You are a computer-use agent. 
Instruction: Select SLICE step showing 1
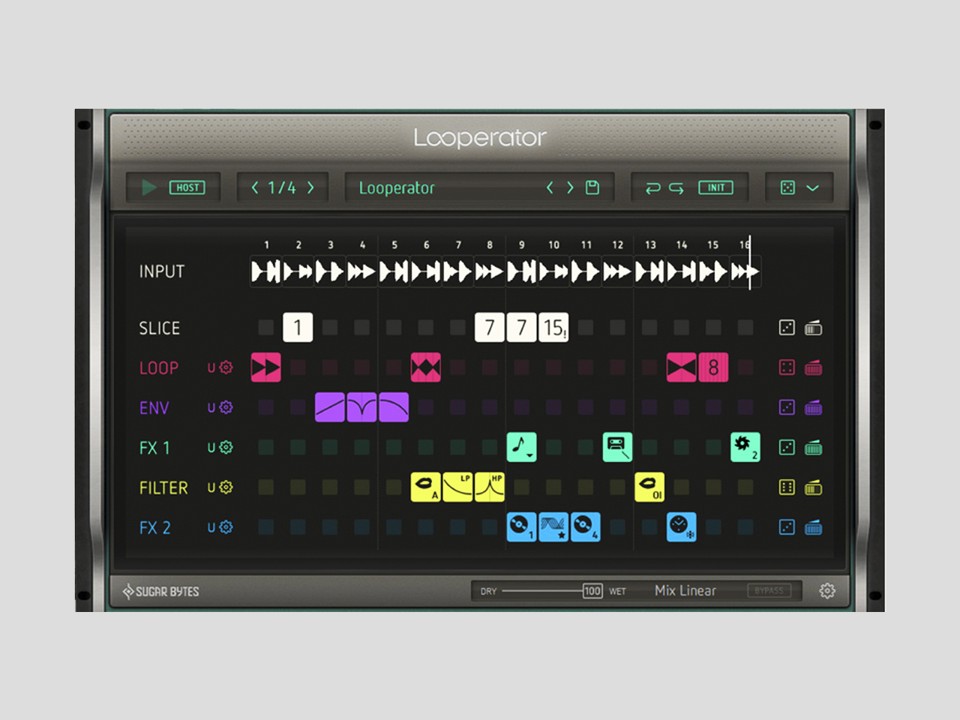tap(298, 328)
